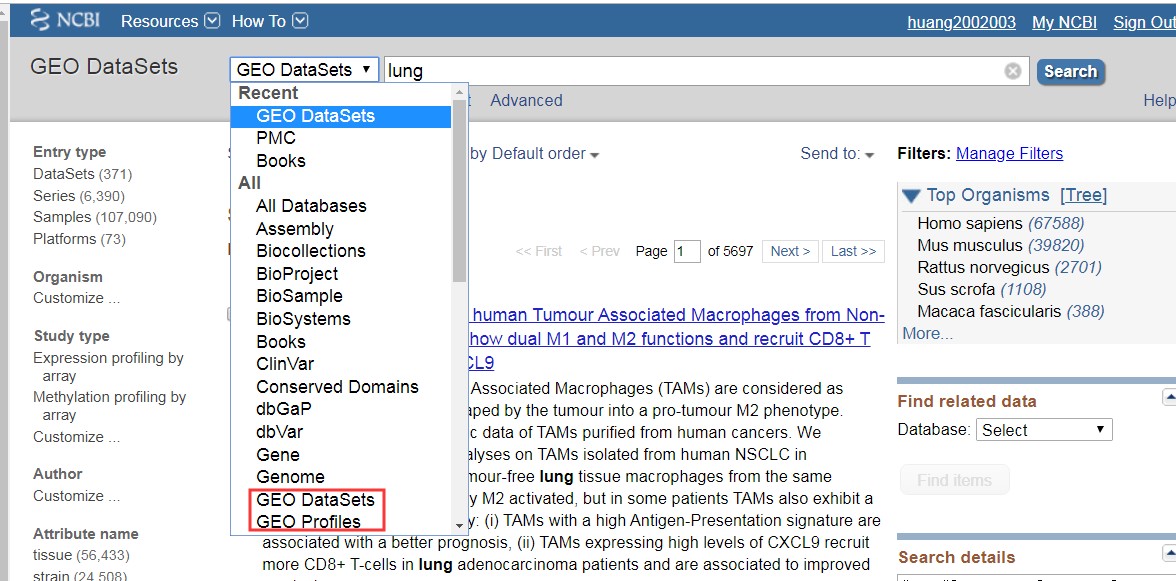This screenshot has width=1176, height=581.
Task: Open Advanced search
Action: [526, 100]
